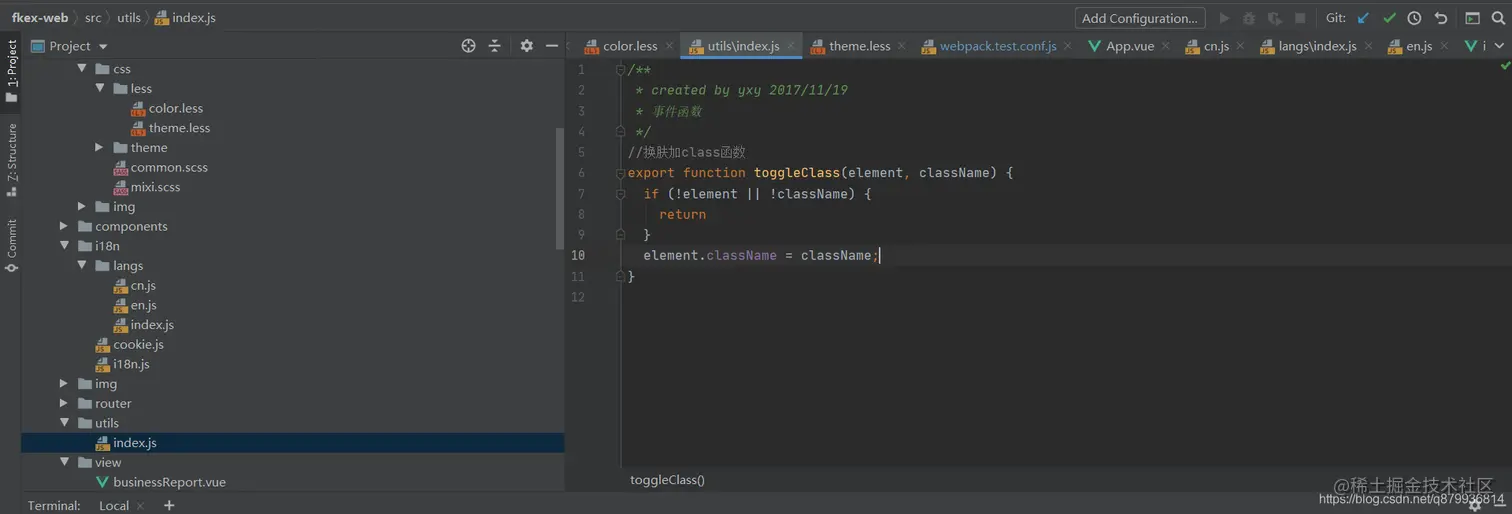Image resolution: width=1512 pixels, height=514 pixels.
Task: Toggle the 1: Project tool window
Action: 11,72
